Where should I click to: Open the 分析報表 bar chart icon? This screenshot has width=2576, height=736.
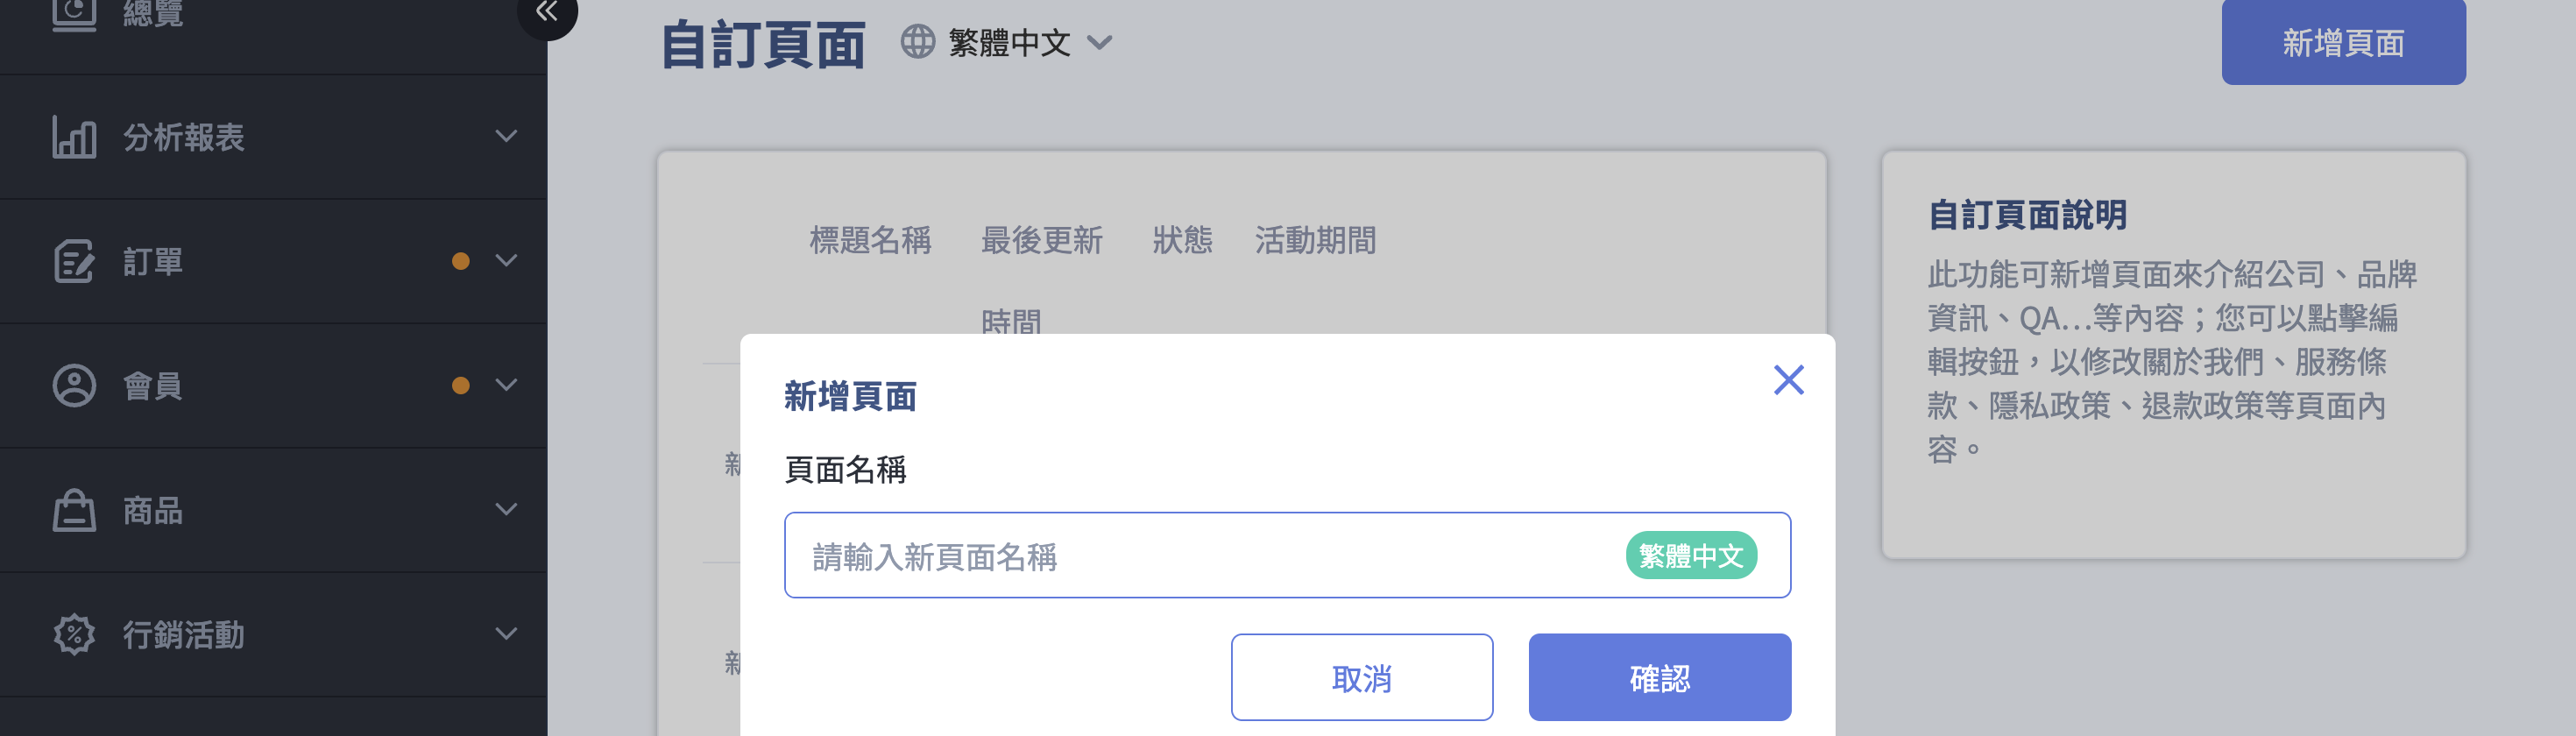[x=74, y=137]
